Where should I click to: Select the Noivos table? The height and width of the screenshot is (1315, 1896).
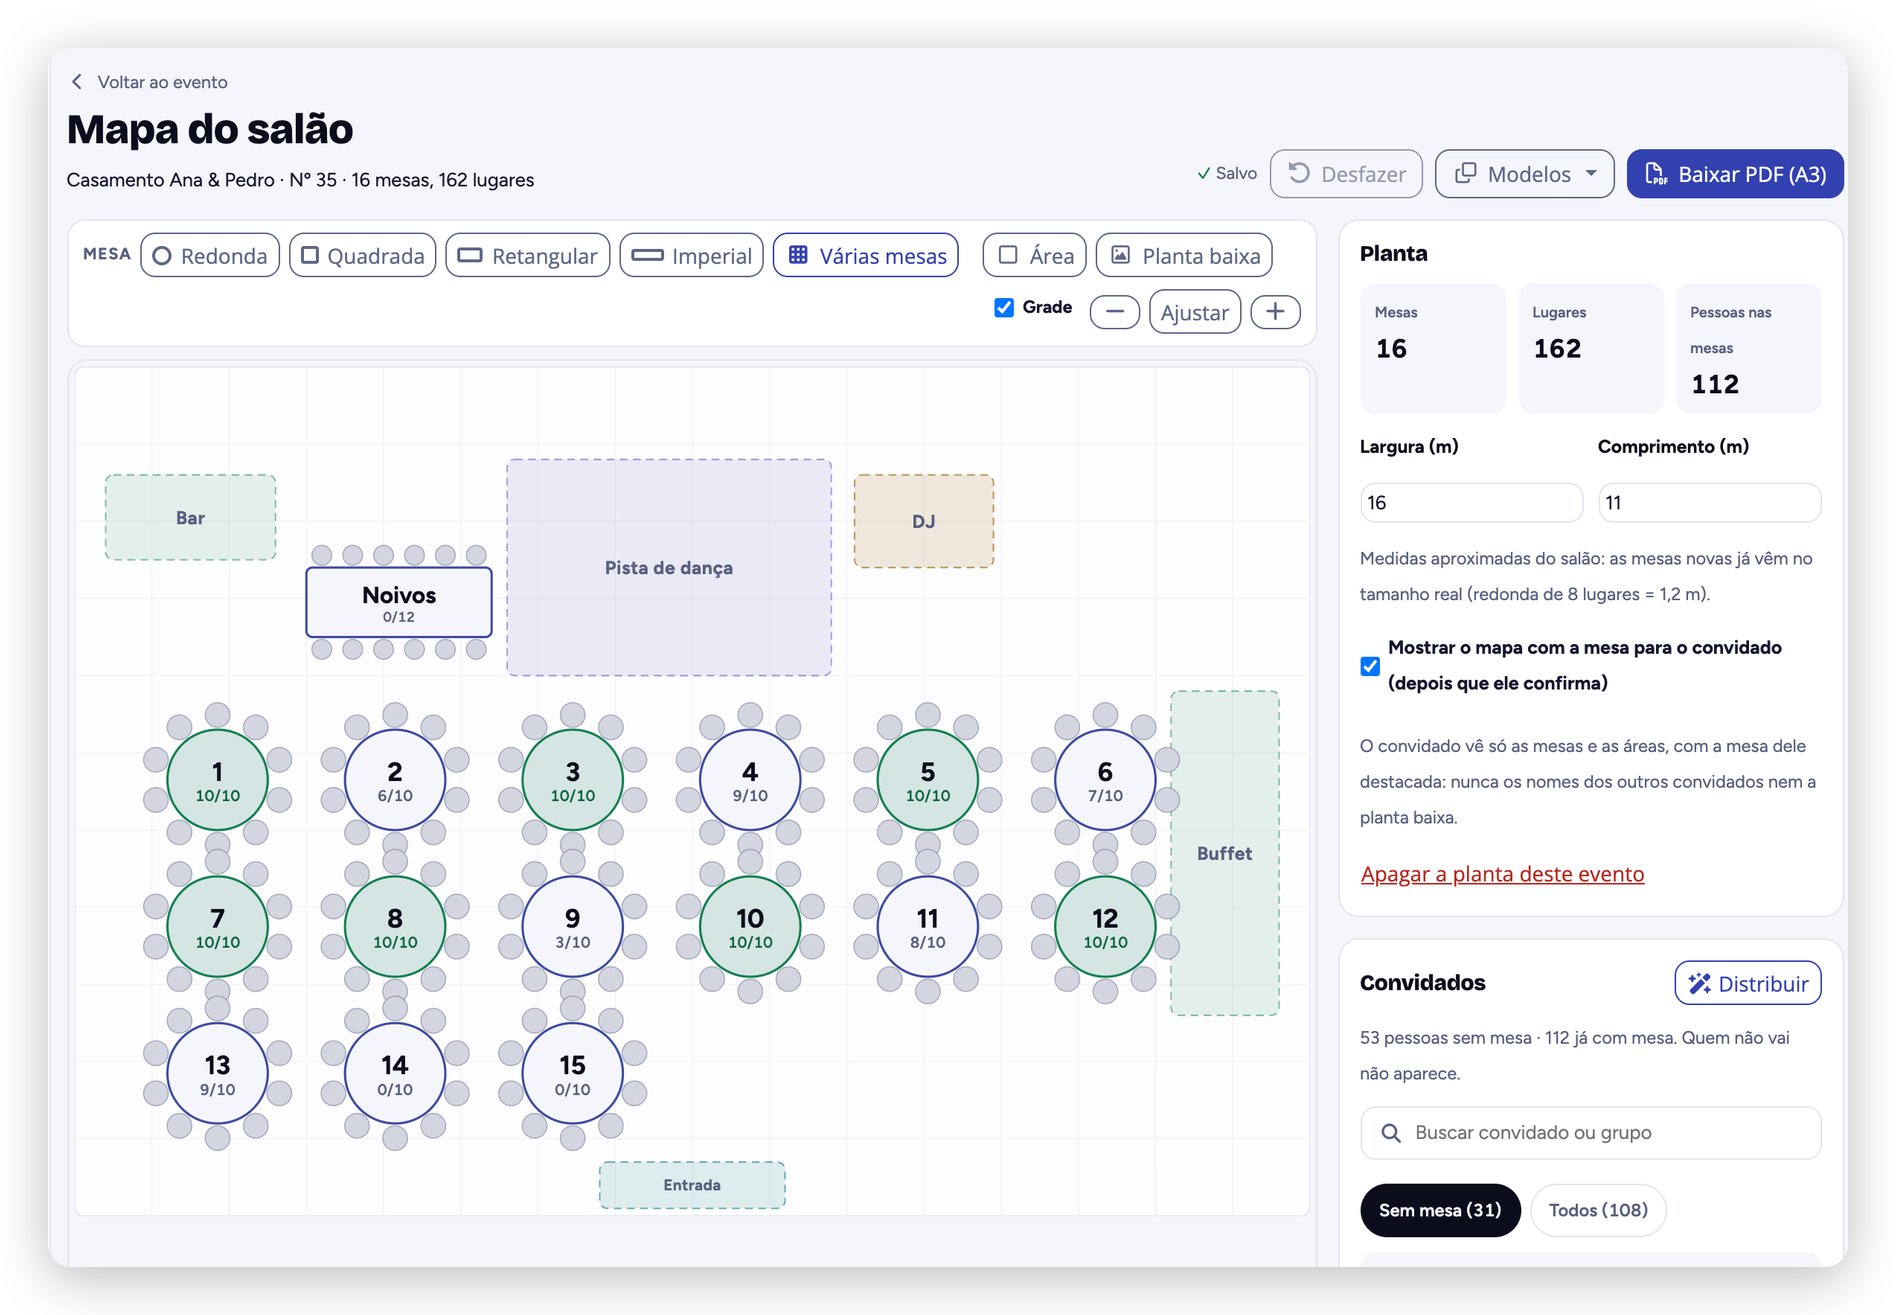coord(399,602)
